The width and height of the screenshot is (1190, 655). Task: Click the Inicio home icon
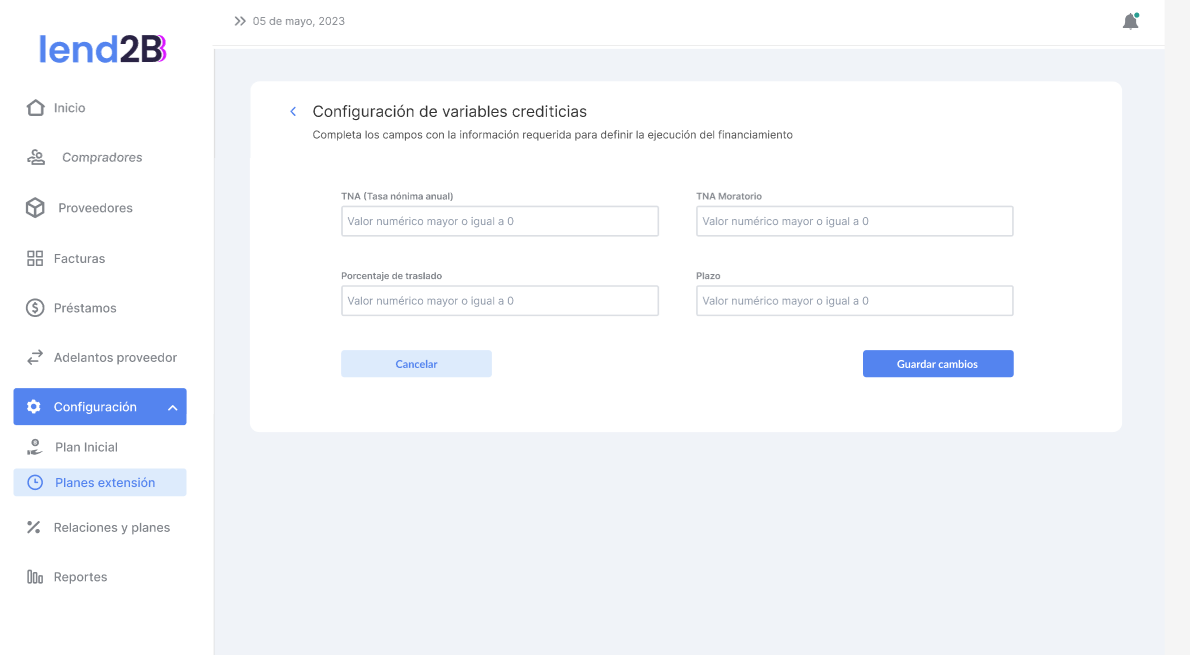[x=35, y=108]
